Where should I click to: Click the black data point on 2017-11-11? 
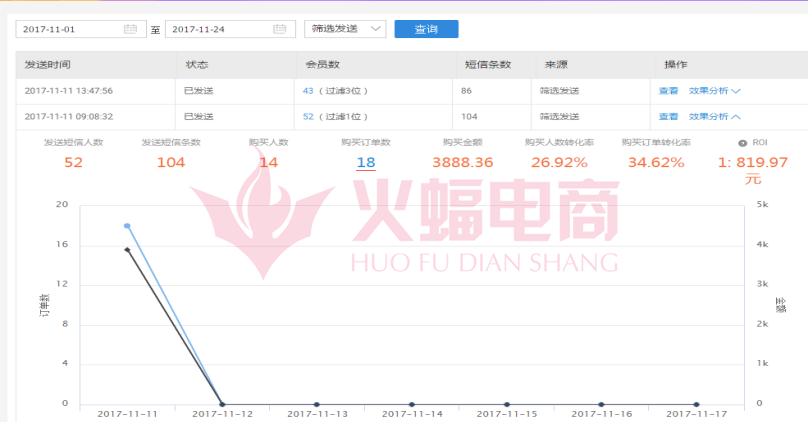(127, 250)
